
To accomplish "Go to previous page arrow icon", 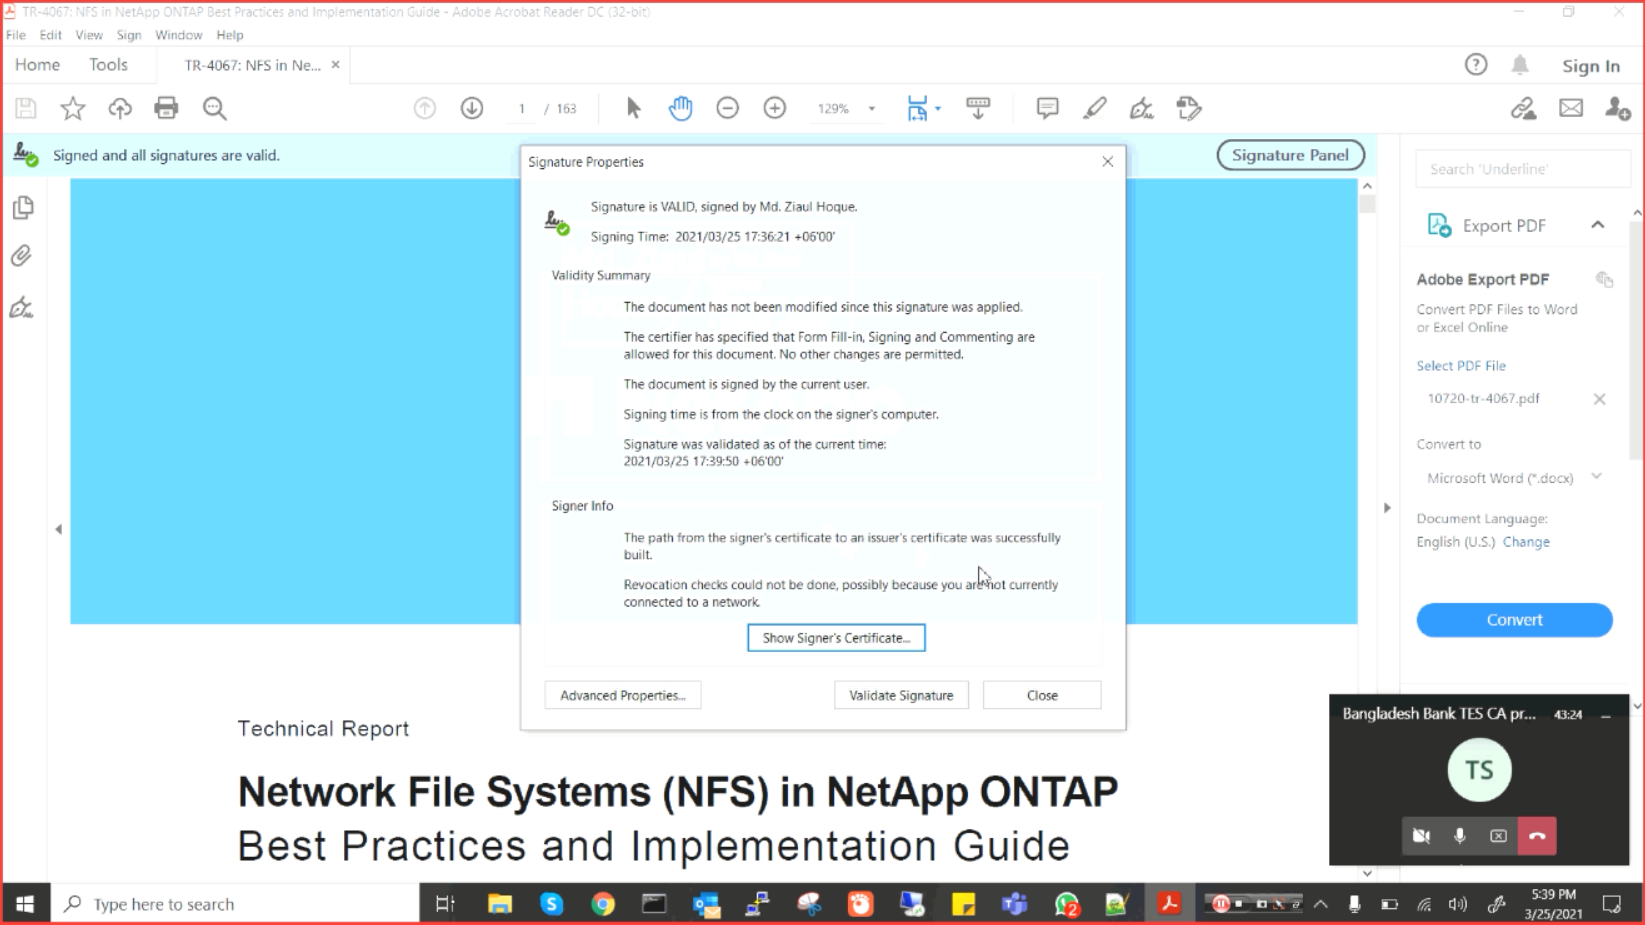I will tap(425, 108).
